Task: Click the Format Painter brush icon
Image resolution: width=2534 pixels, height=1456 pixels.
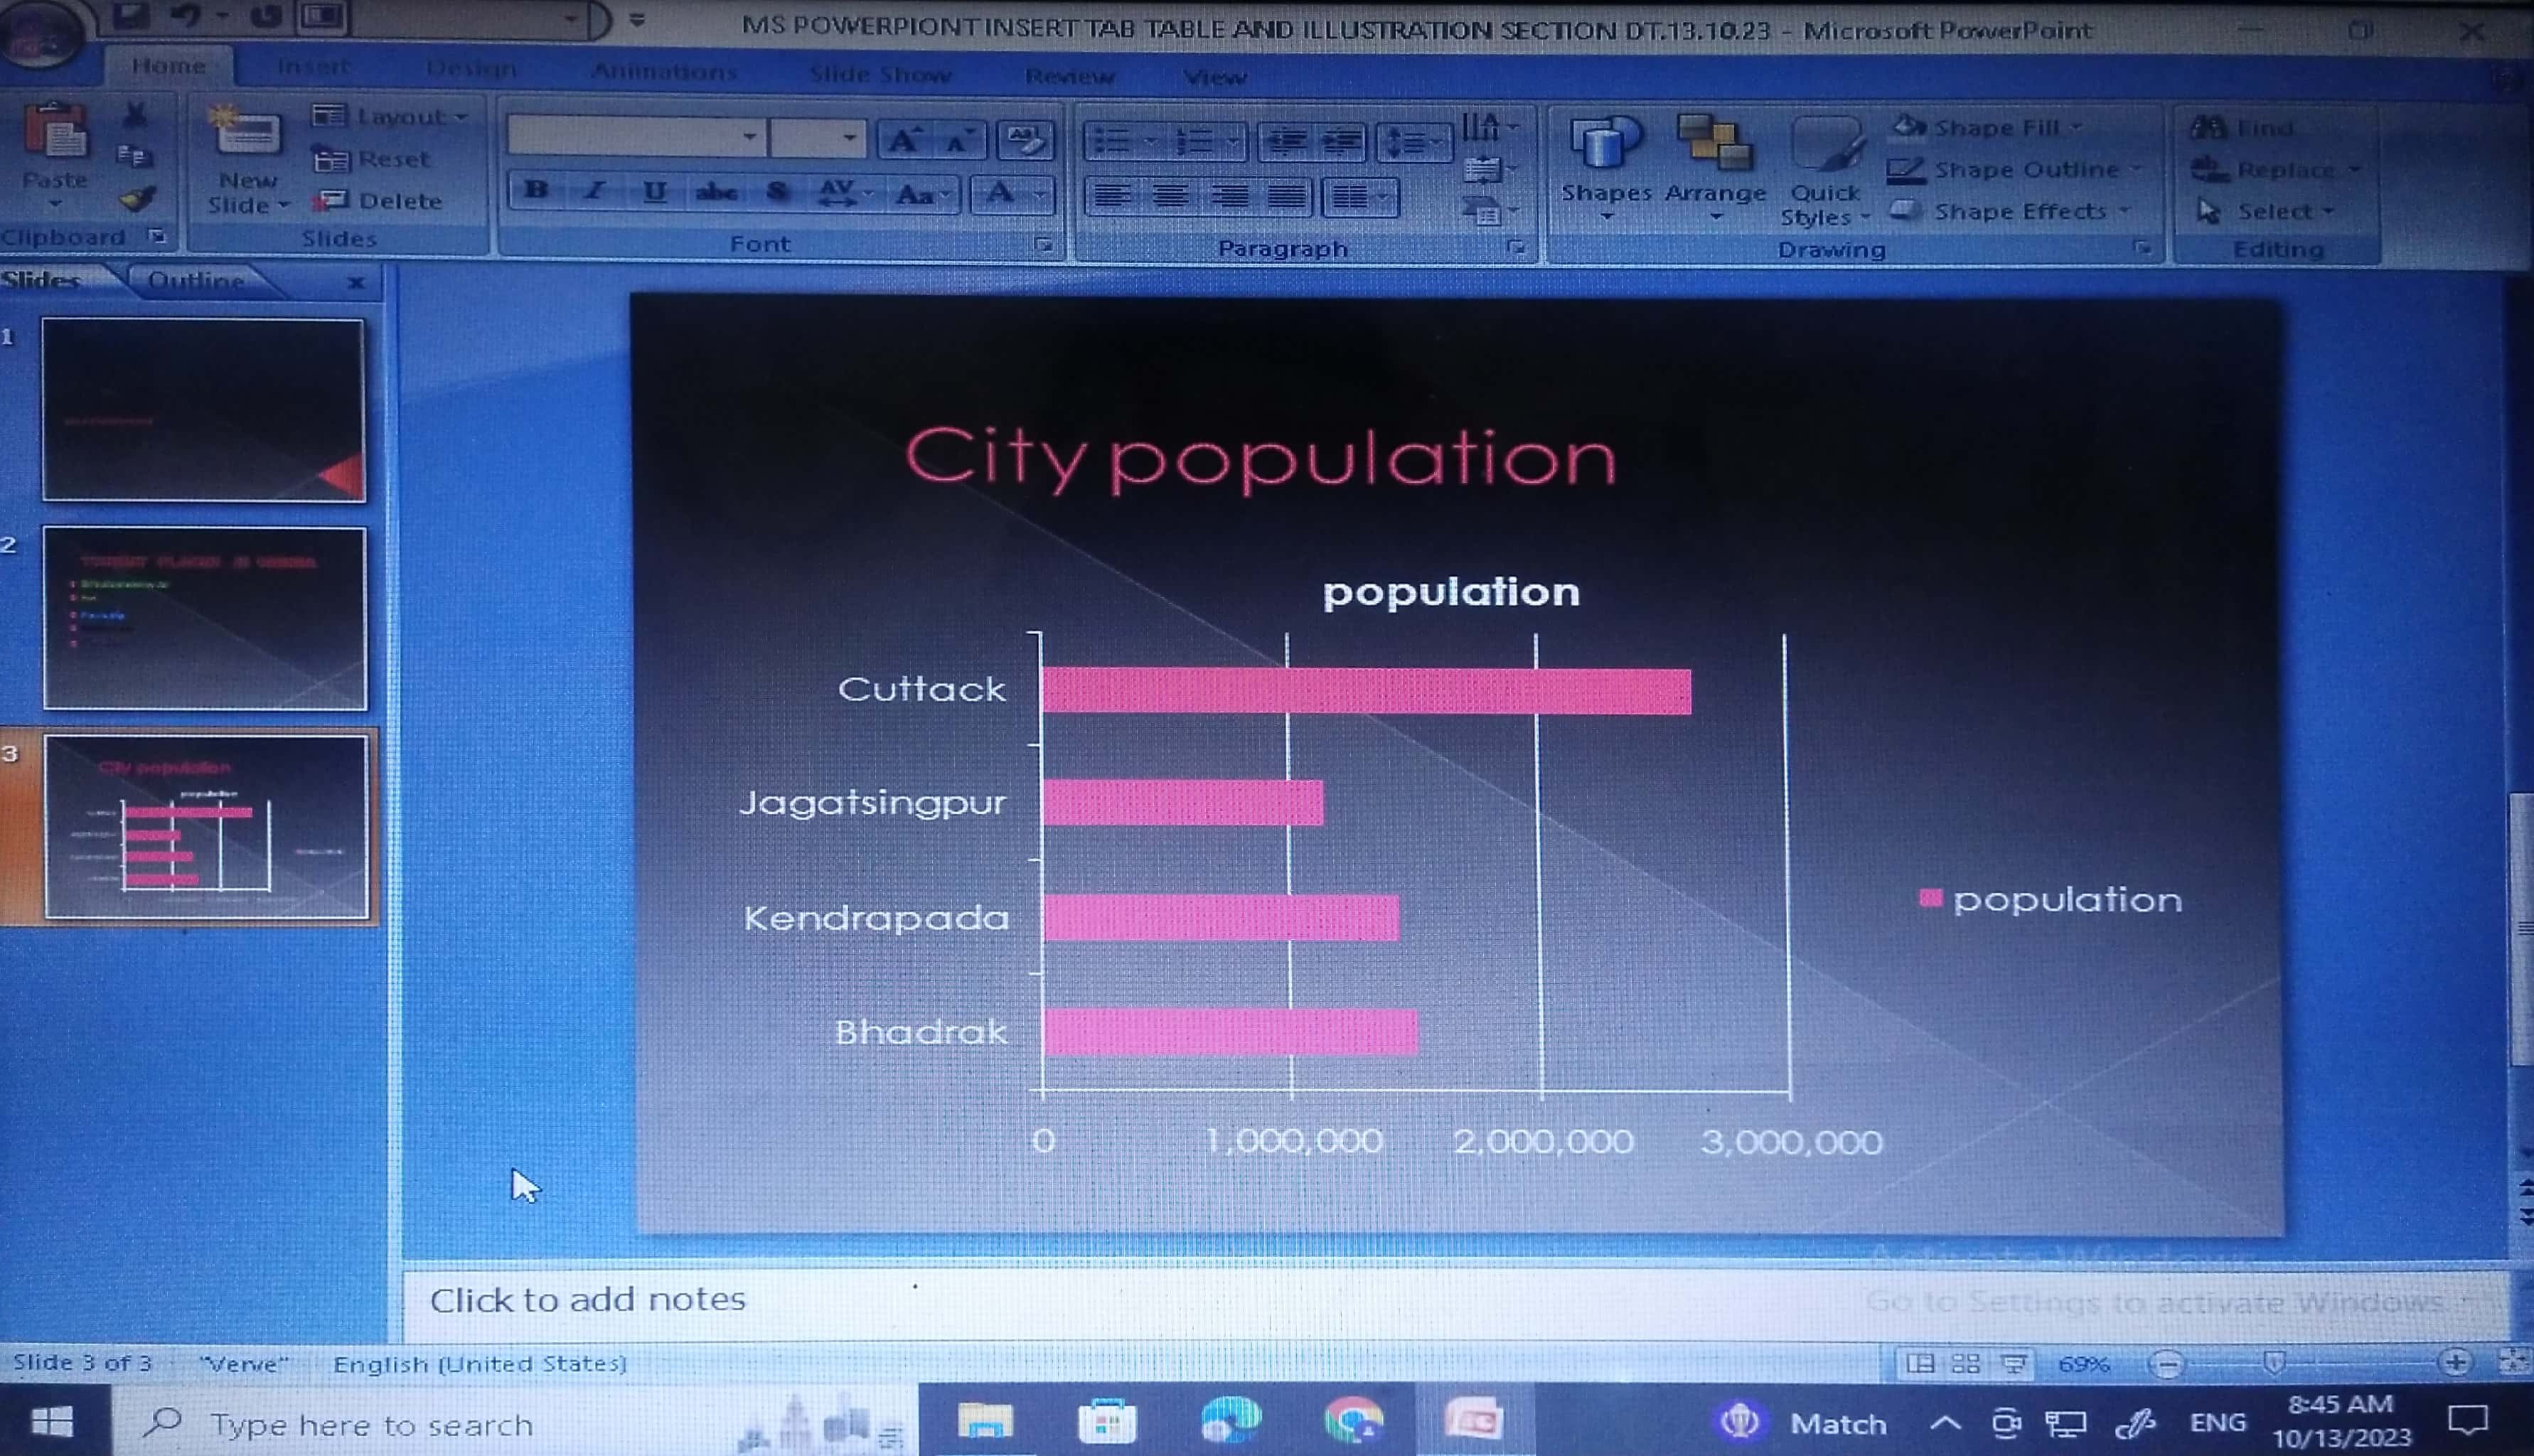Action: [x=137, y=199]
